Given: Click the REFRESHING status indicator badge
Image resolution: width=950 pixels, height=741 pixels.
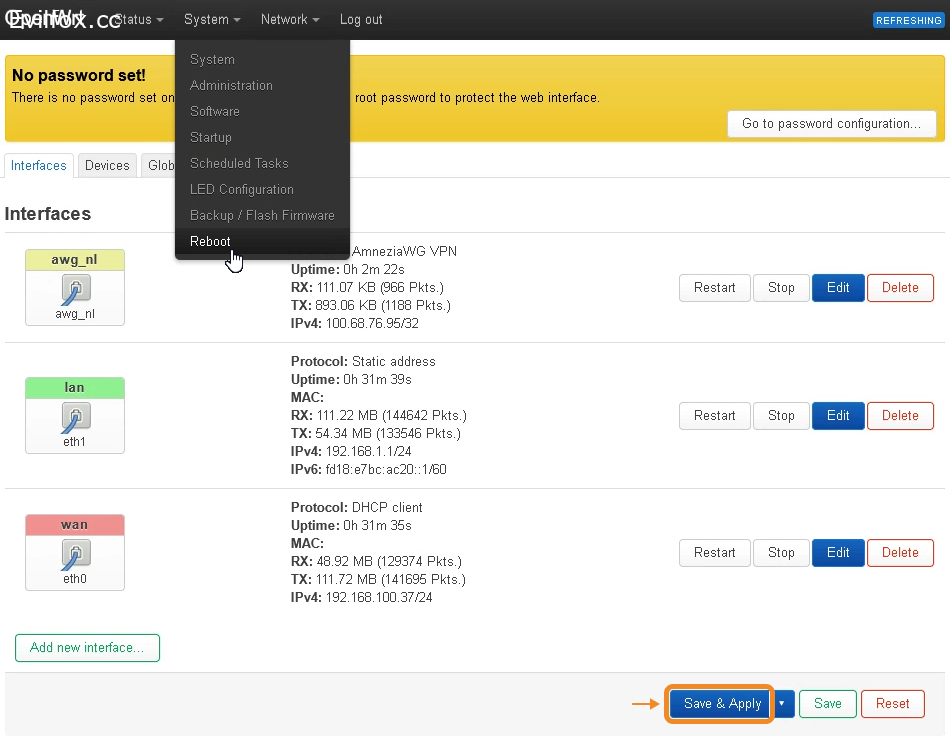Looking at the screenshot, I should tap(908, 20).
